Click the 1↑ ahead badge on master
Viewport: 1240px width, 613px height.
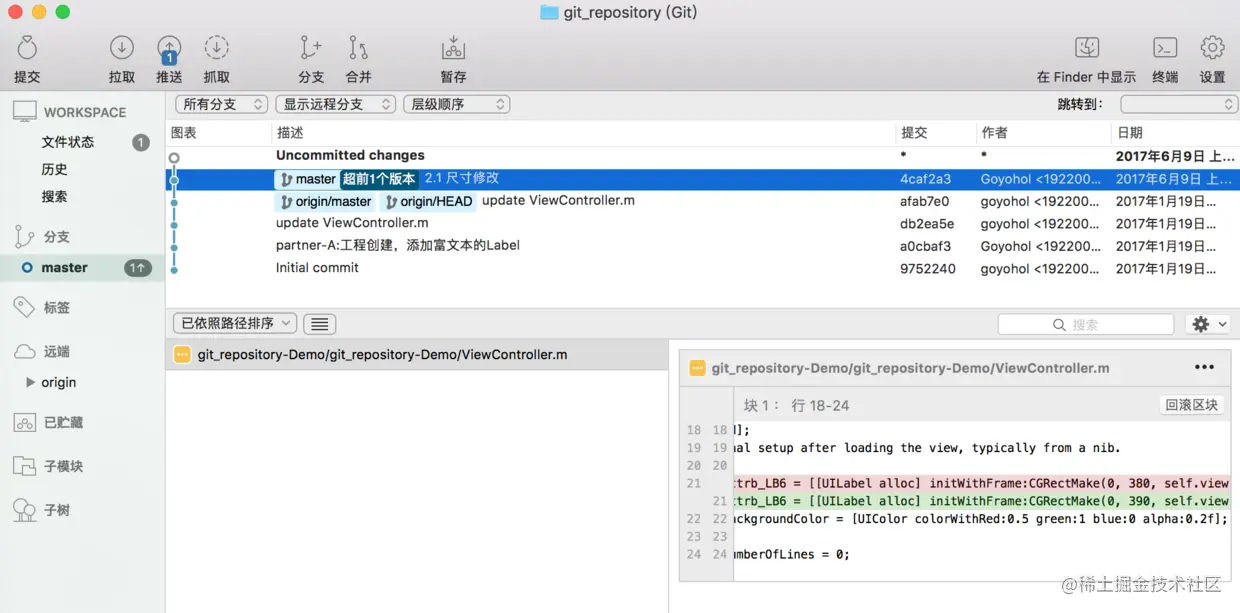[x=138, y=268]
